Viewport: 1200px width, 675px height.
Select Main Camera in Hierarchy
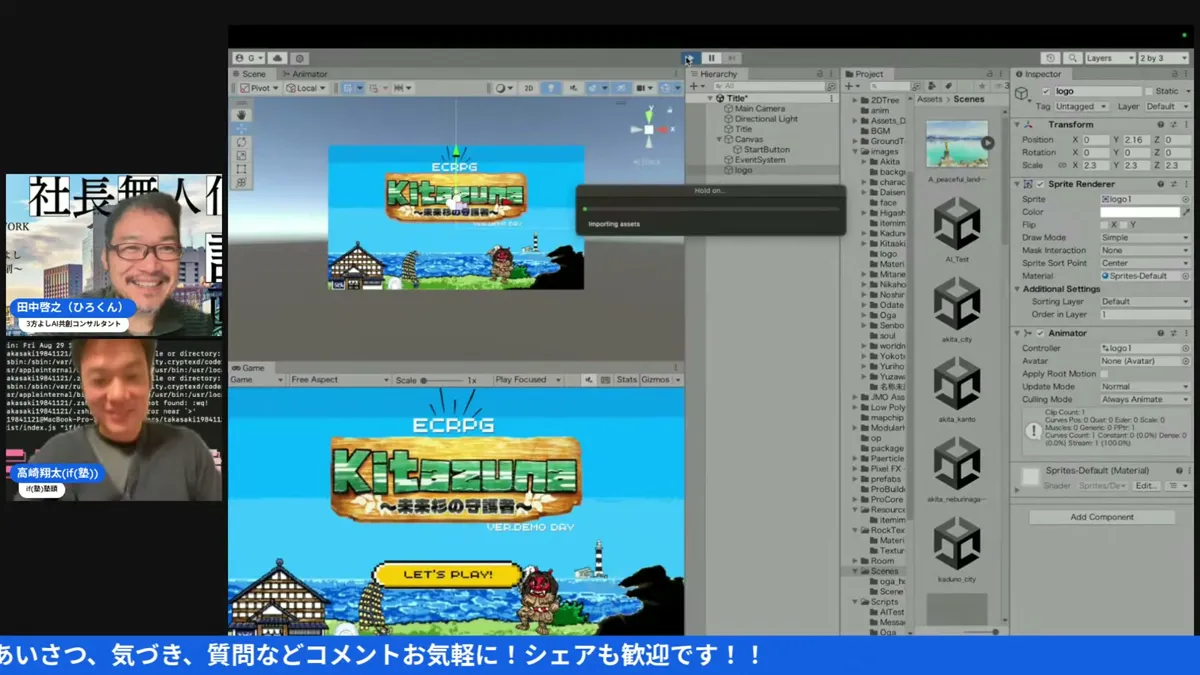point(760,109)
